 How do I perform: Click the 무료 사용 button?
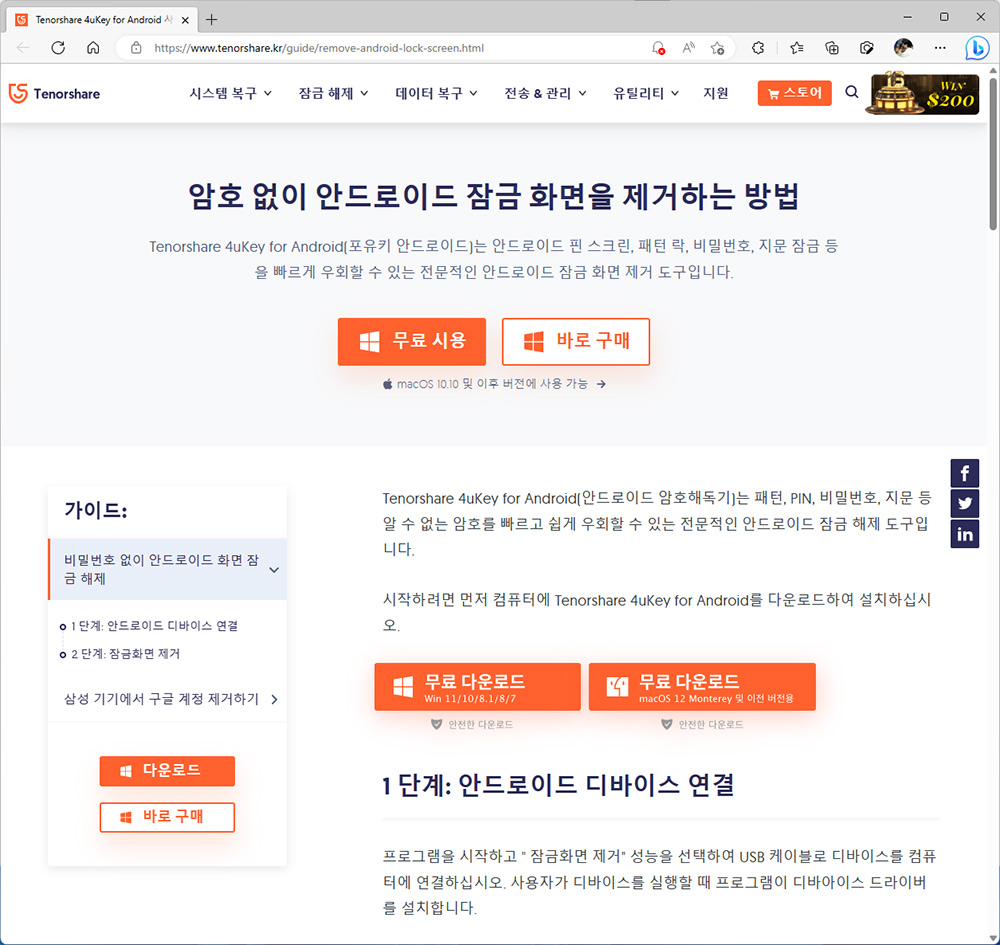click(x=412, y=342)
